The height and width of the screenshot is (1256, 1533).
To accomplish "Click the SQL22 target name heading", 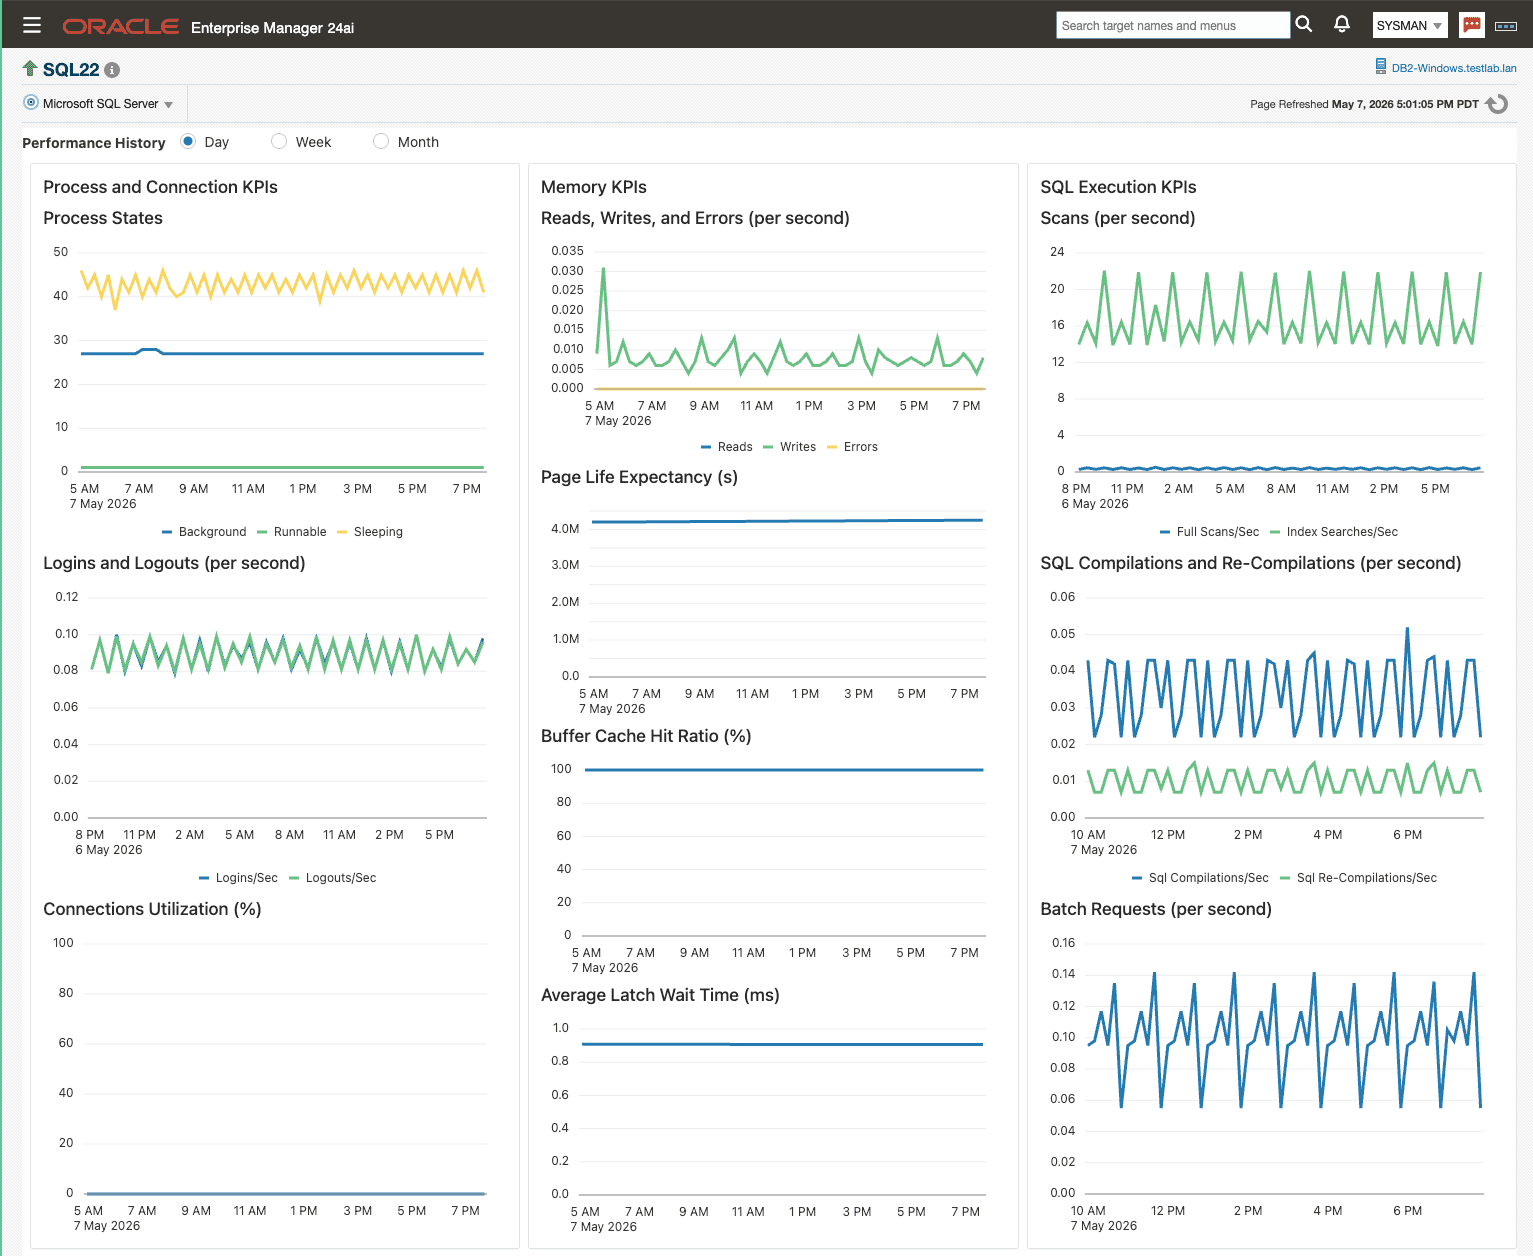I will (x=71, y=69).
